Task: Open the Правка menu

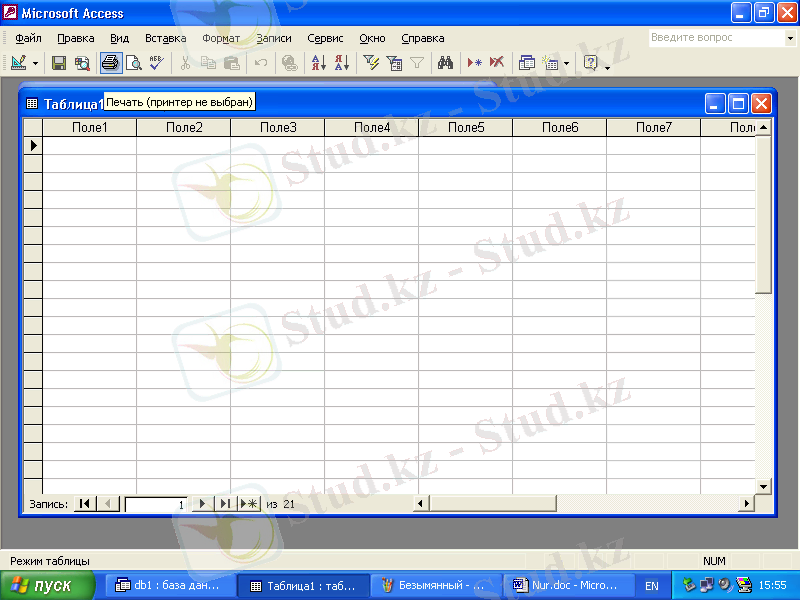Action: click(x=76, y=38)
